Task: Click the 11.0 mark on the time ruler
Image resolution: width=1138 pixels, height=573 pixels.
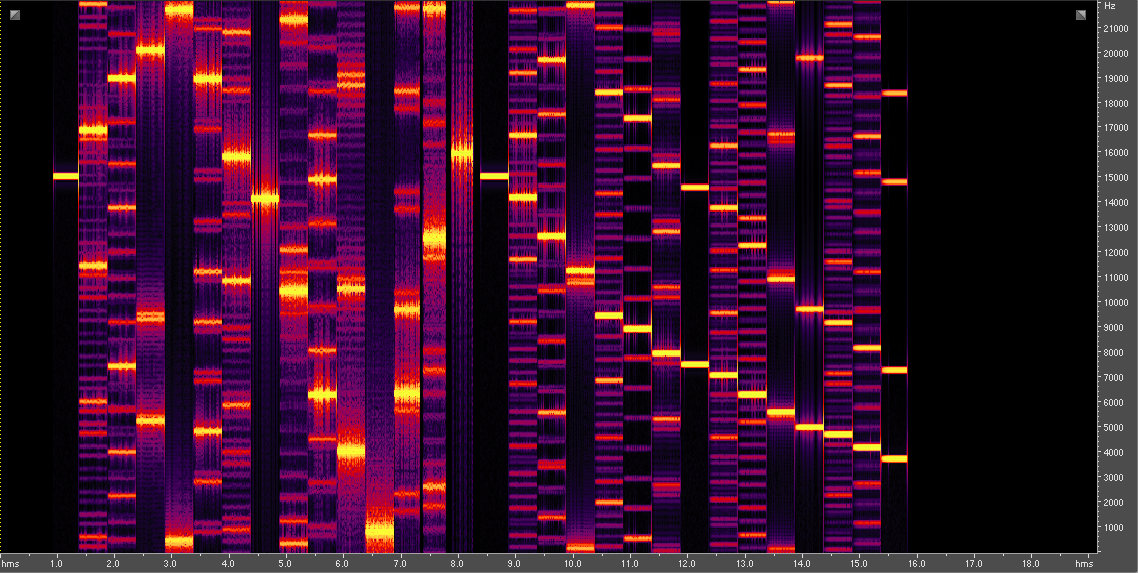Action: (629, 563)
